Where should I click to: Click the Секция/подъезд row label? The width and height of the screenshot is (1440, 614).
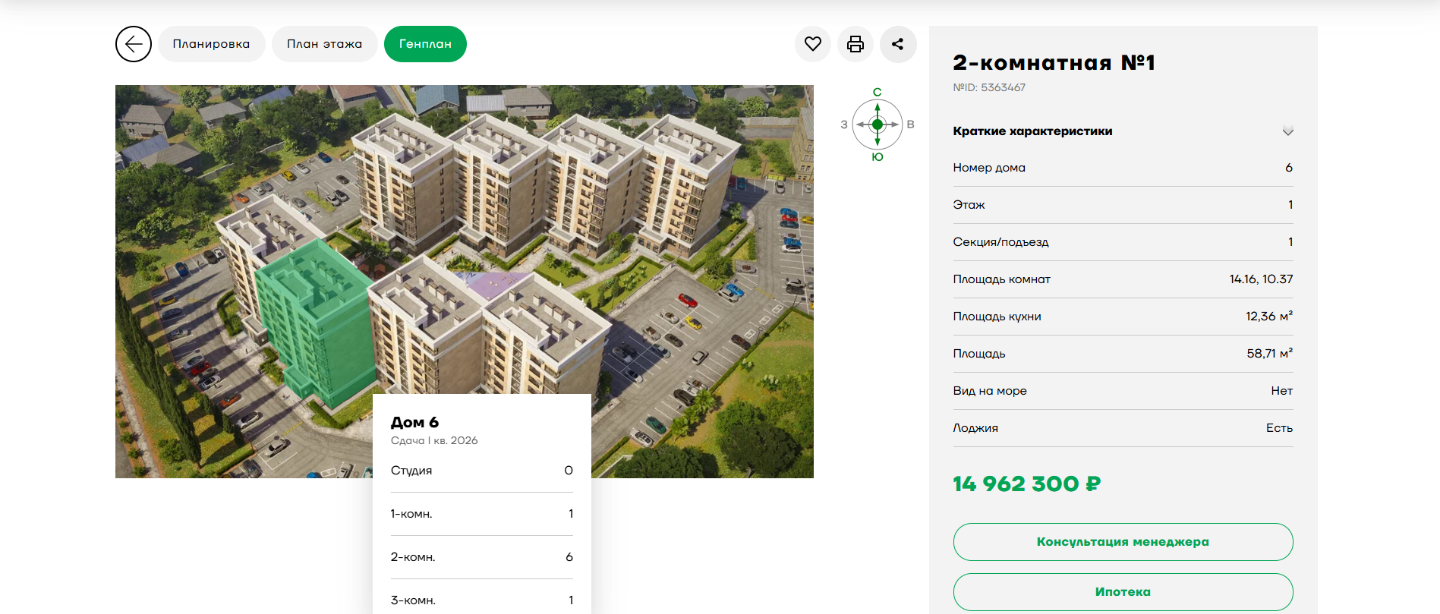point(1001,242)
